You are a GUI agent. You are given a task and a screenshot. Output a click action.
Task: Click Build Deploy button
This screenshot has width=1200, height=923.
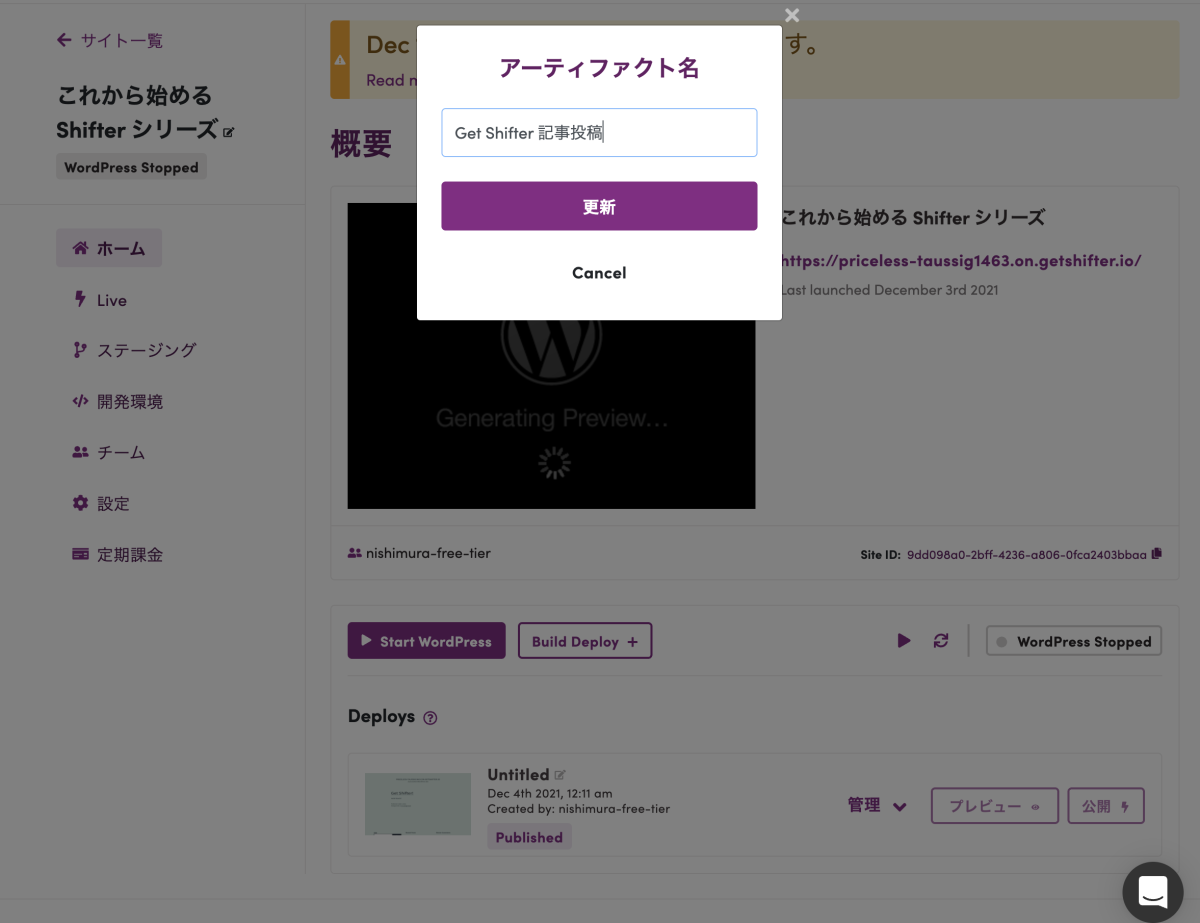[585, 641]
